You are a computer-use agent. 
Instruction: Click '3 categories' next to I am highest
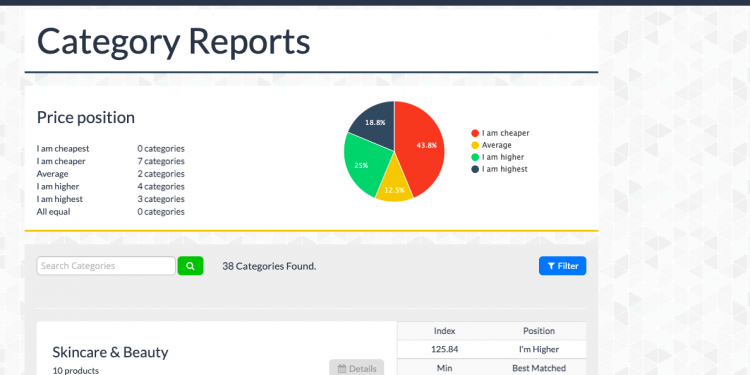pyautogui.click(x=161, y=199)
